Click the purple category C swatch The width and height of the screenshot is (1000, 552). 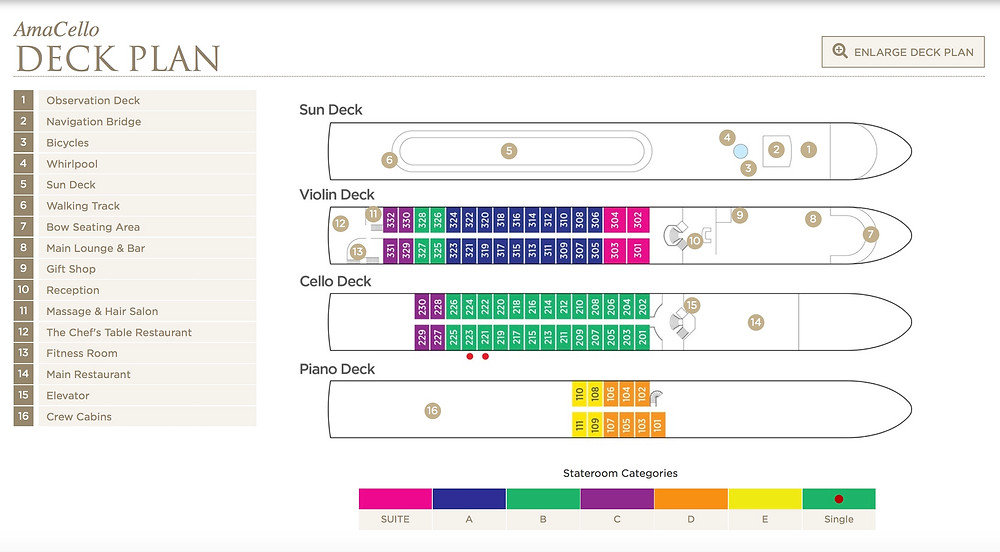pos(617,498)
